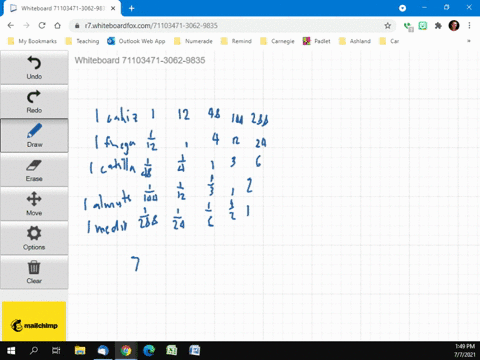
Task: Open File Explorer from the taskbar
Action: click(x=80, y=350)
